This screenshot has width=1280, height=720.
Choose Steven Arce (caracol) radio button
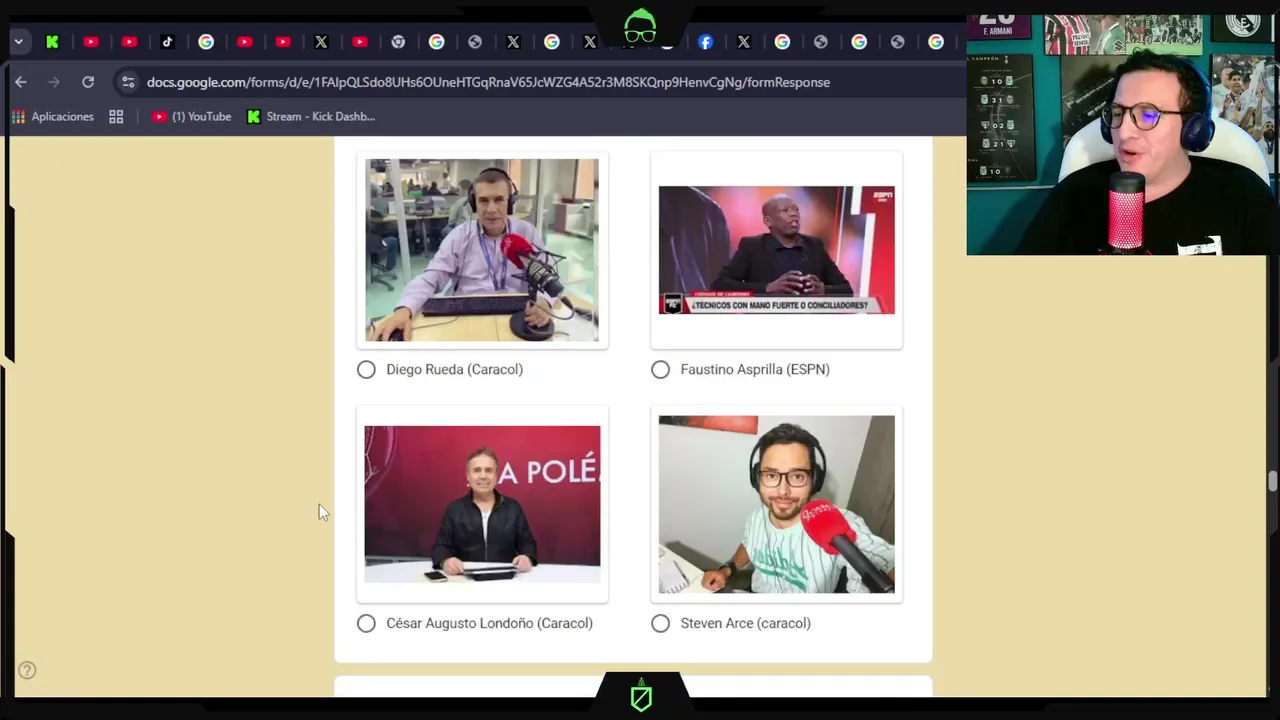point(660,624)
